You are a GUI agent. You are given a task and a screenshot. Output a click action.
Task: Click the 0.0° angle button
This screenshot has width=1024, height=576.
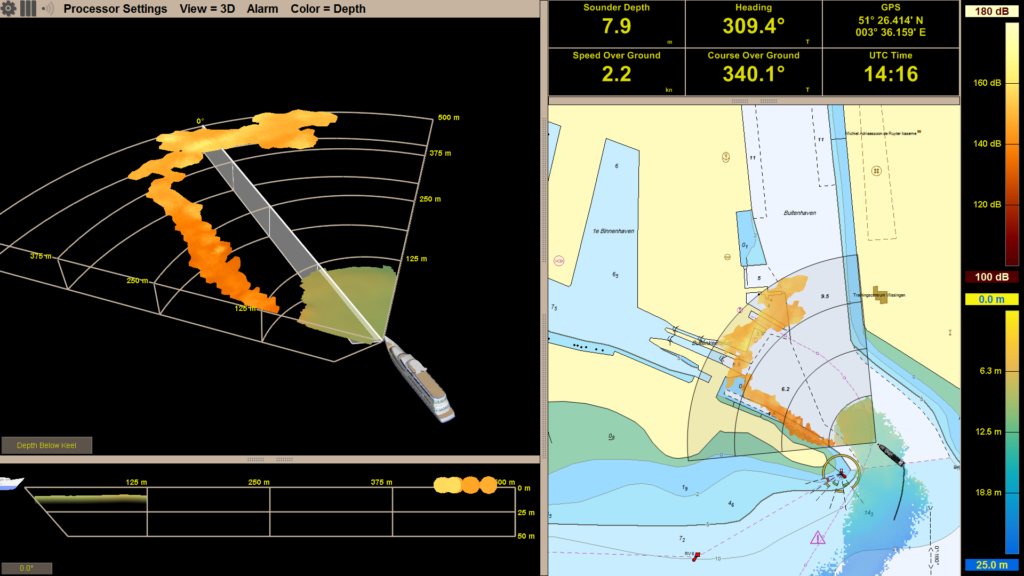point(26,568)
